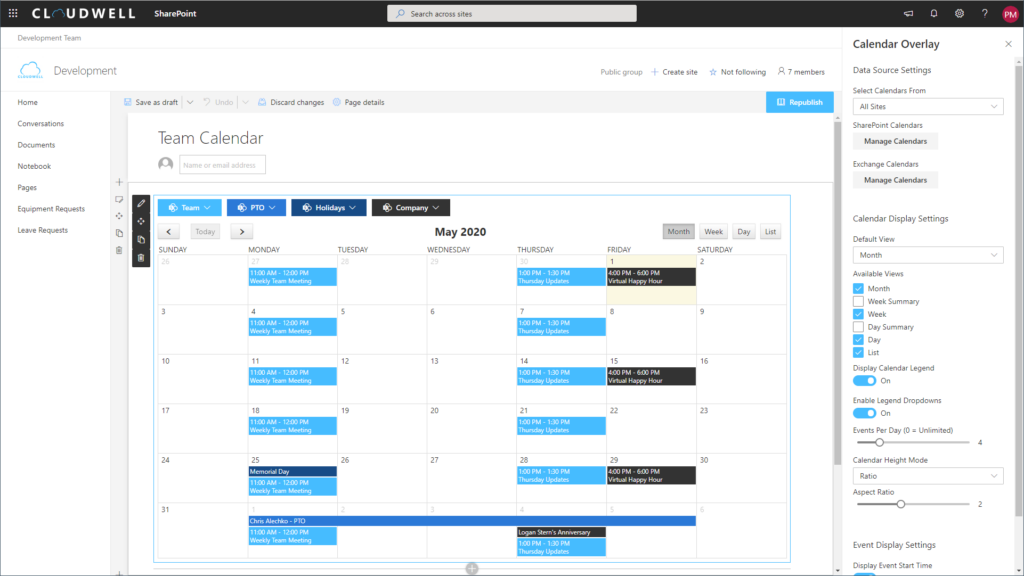Click the add web part plus below calendar
Screen dimensions: 1024x576
[472, 569]
